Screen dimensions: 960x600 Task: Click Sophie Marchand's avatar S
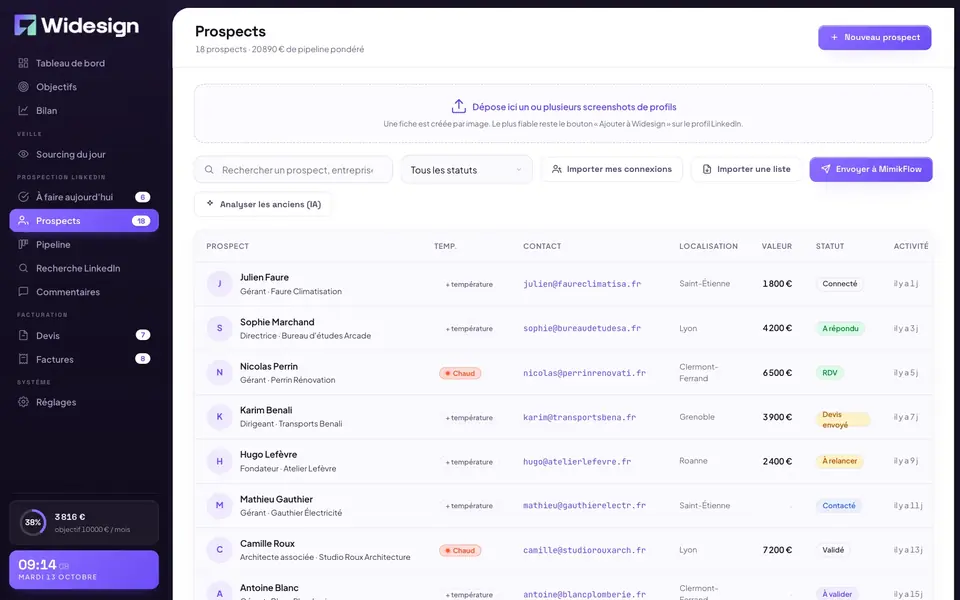219,328
